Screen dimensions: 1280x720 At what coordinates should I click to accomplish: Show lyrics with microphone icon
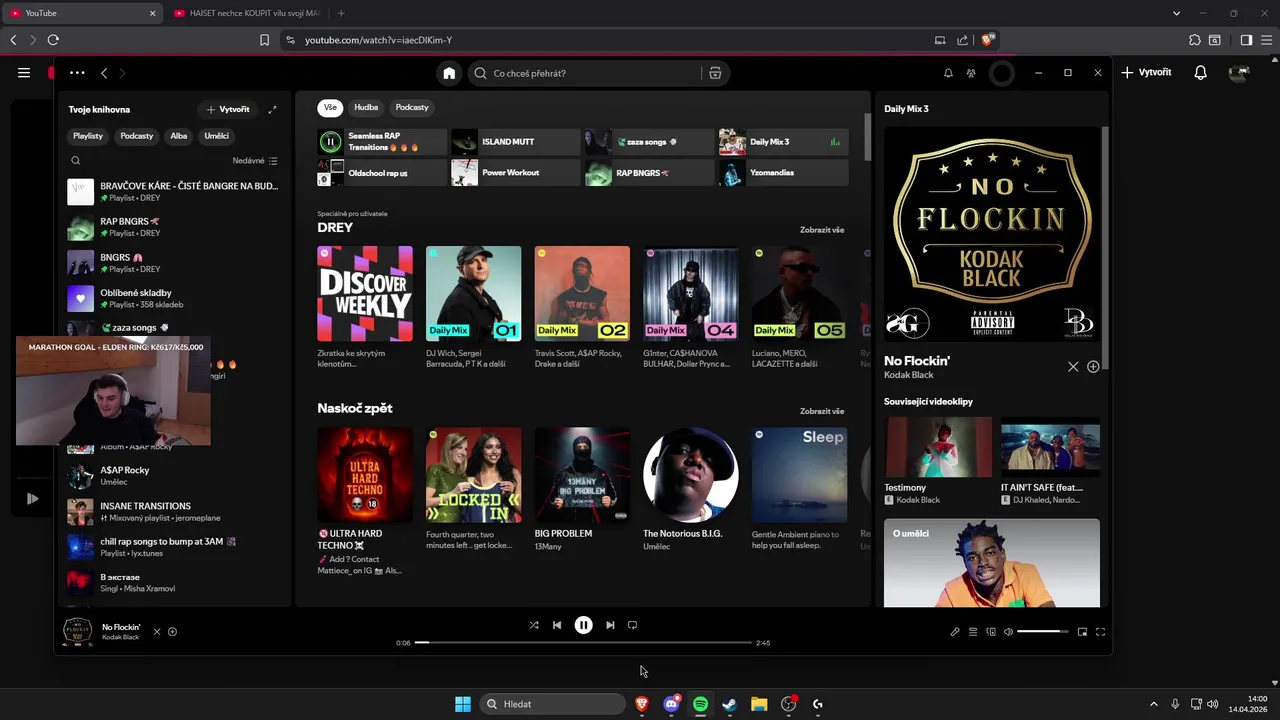955,632
